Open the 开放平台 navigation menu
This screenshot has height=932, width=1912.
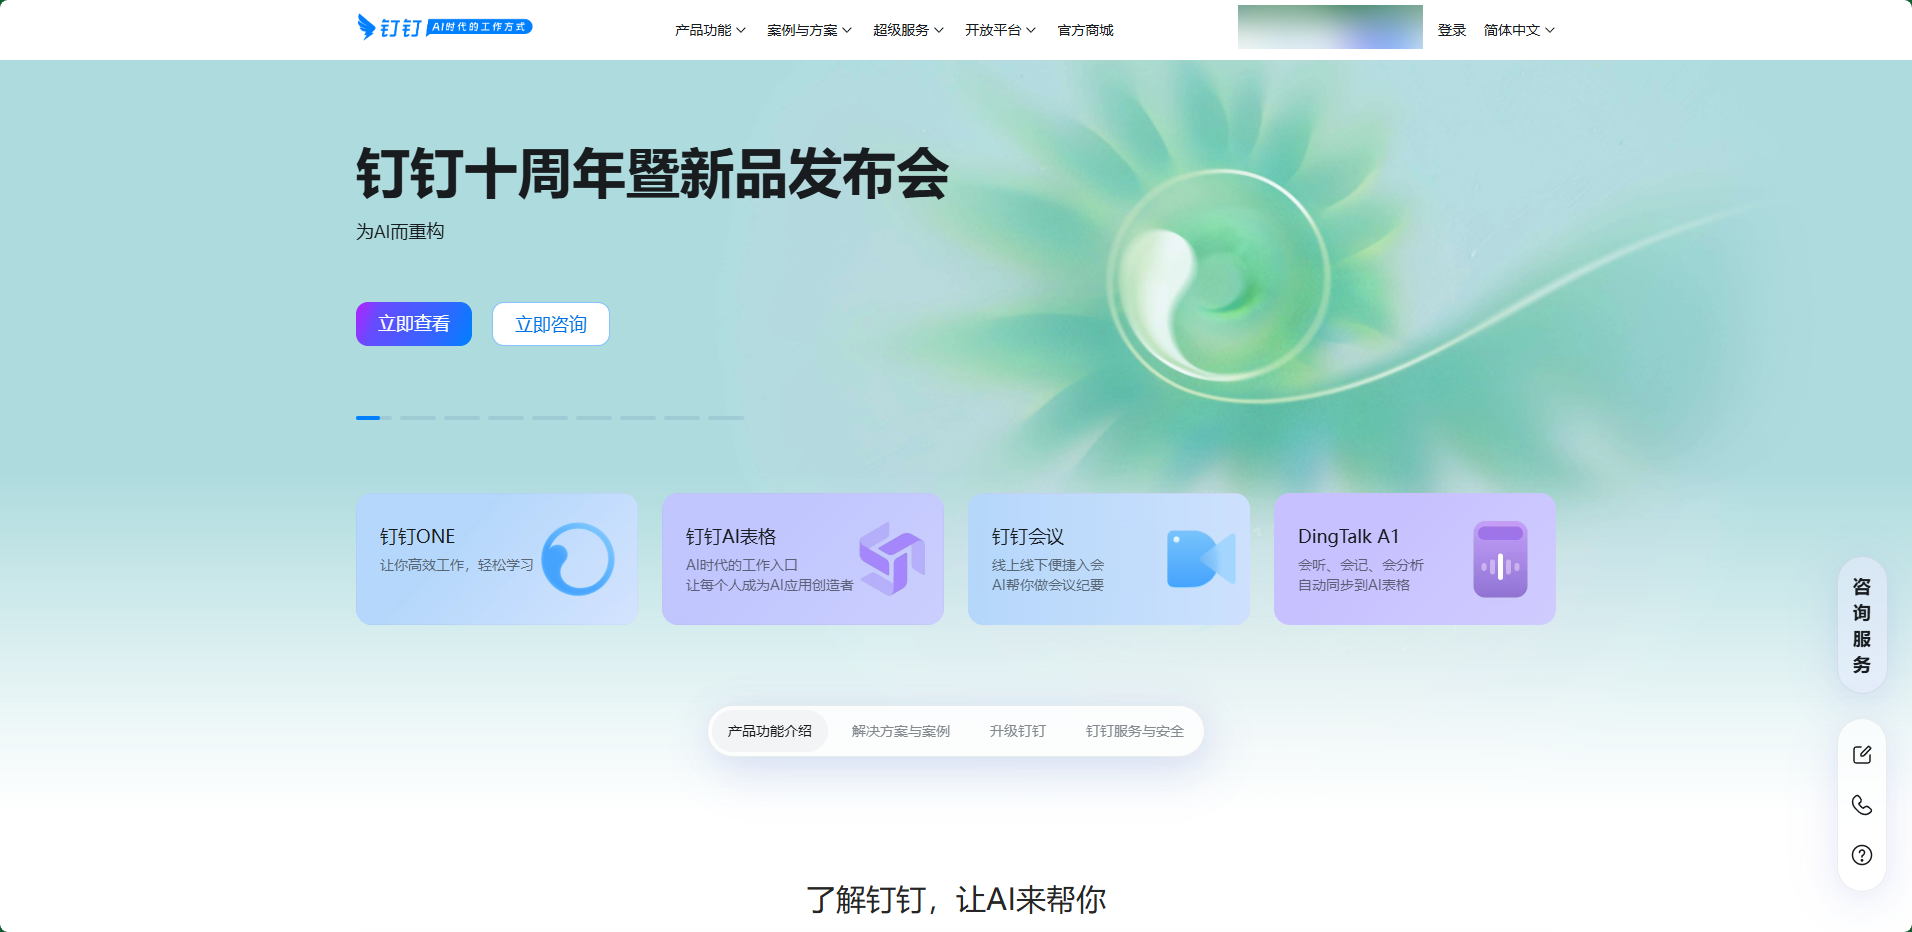999,30
